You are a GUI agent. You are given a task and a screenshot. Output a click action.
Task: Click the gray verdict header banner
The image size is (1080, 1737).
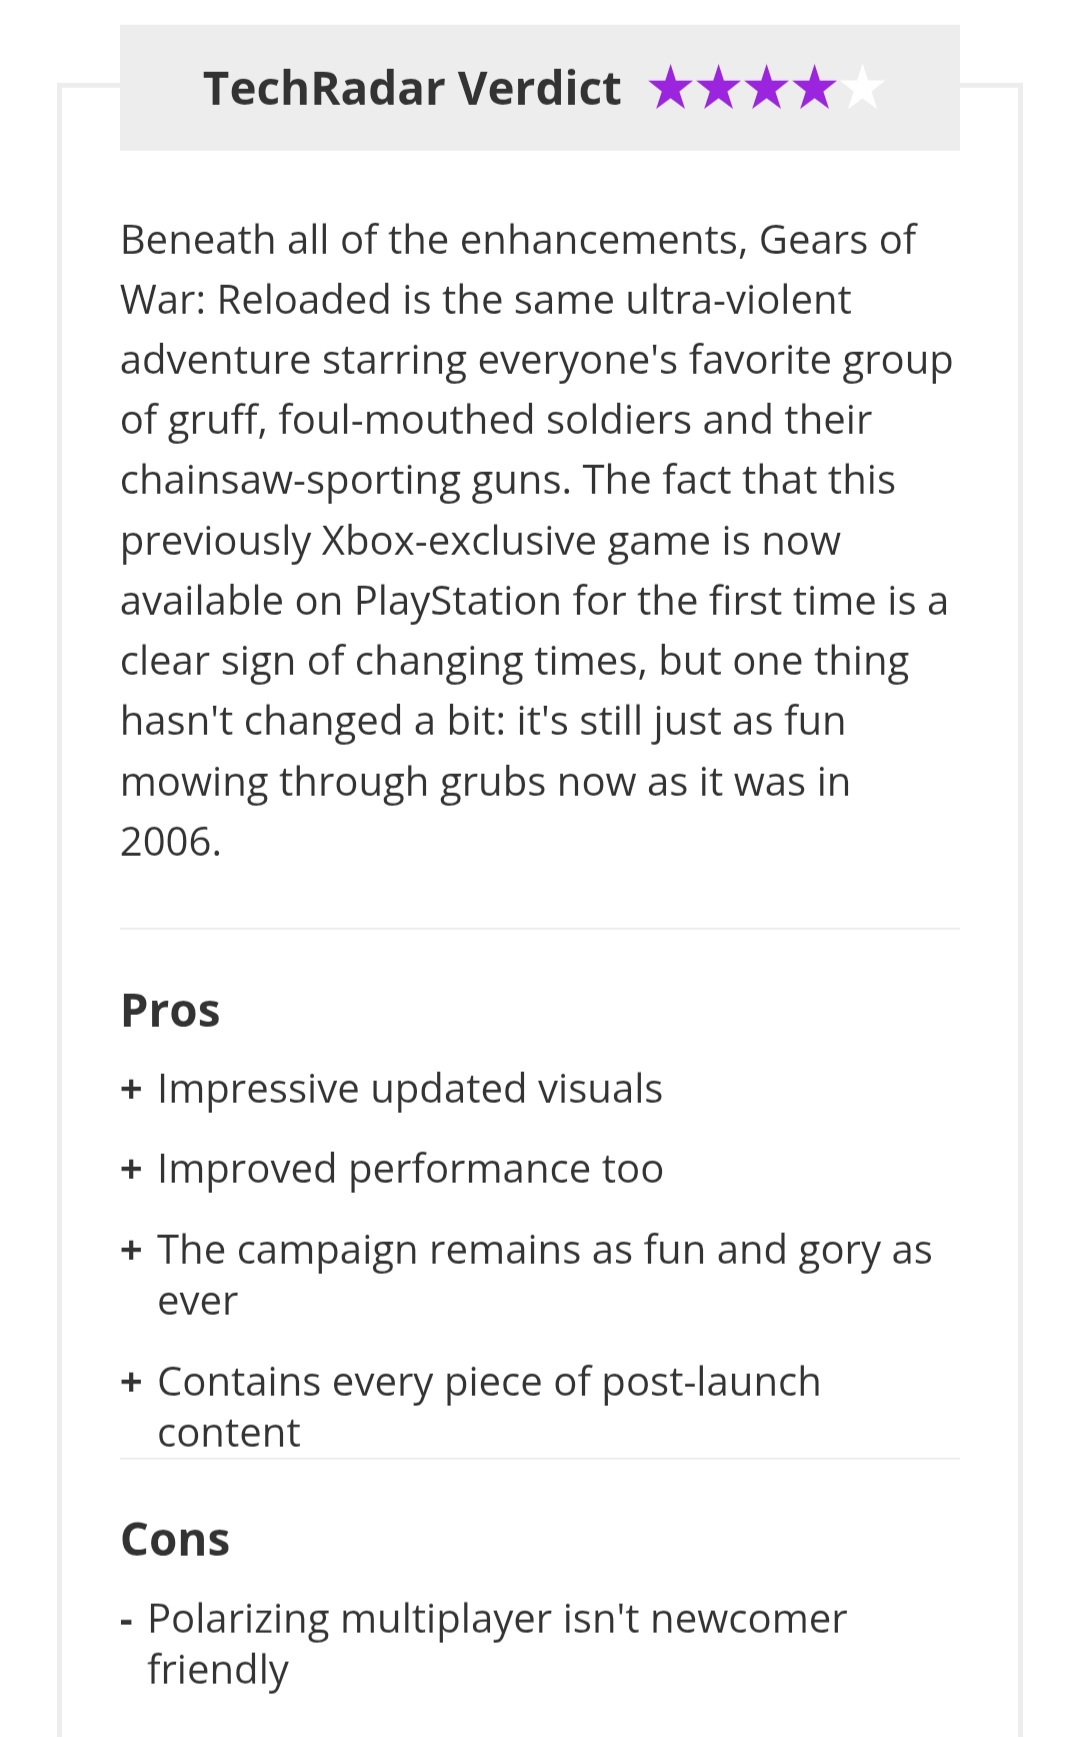[x=540, y=88]
